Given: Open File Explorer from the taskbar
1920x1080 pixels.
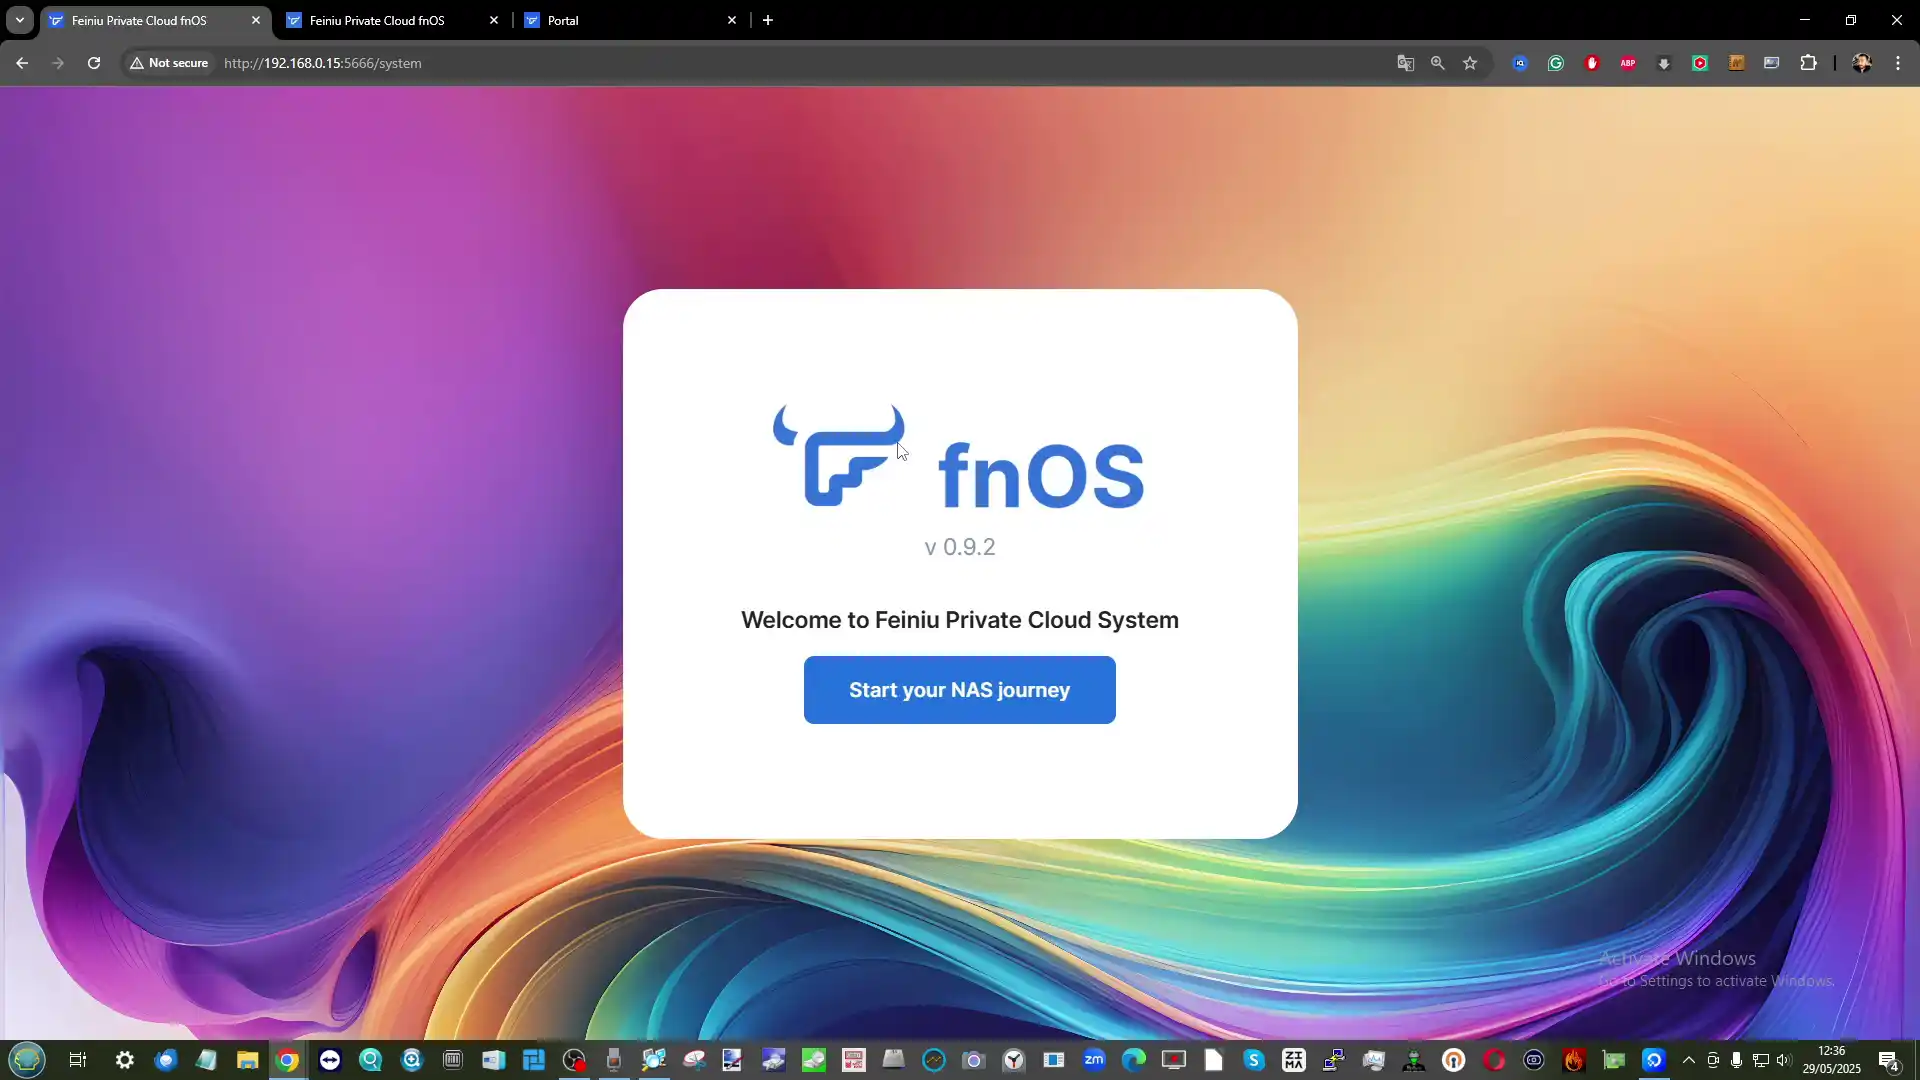Looking at the screenshot, I should pos(247,1060).
